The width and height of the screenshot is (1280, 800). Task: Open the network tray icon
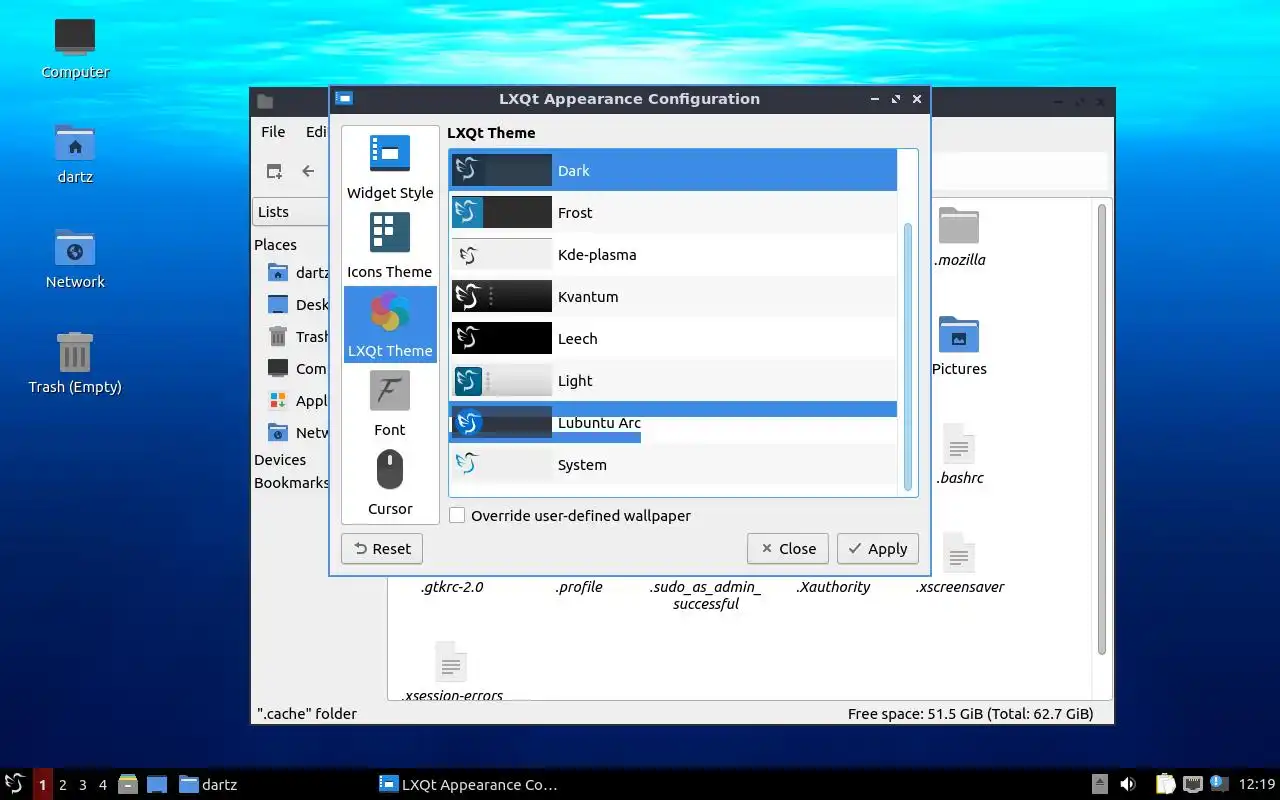pyautogui.click(x=1192, y=784)
